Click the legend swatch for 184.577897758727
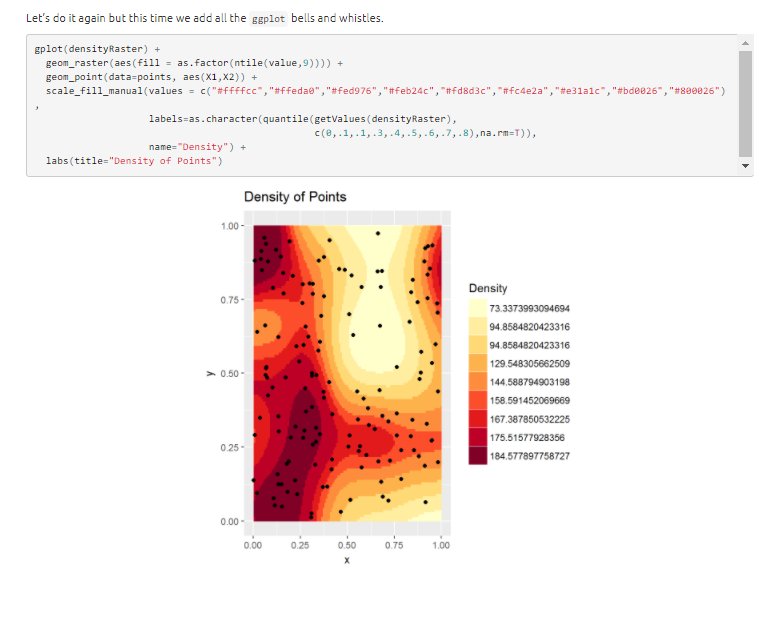 point(478,456)
